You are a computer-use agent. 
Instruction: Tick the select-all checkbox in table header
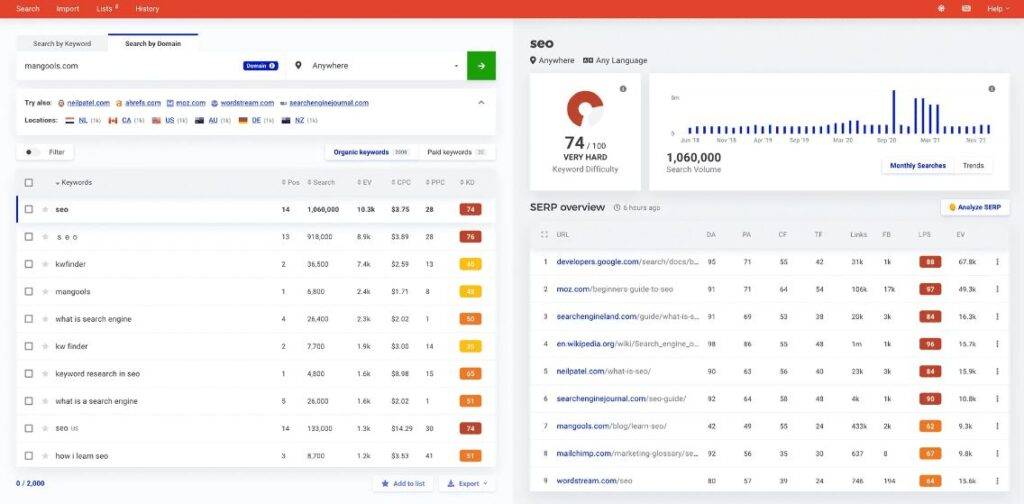click(29, 183)
